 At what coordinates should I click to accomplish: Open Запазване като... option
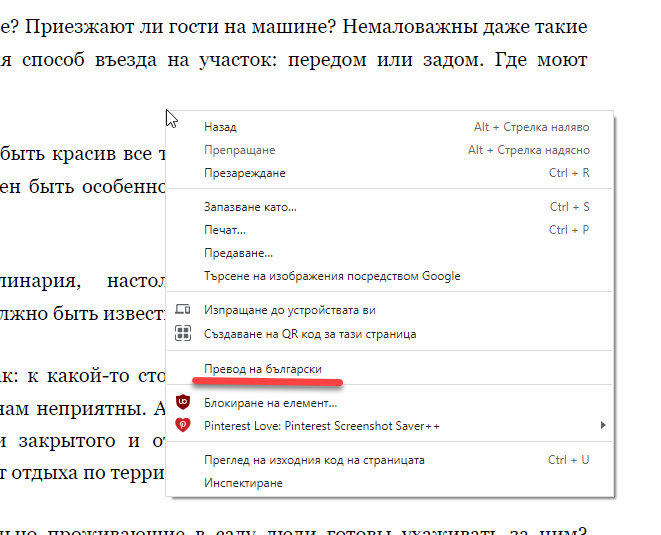(390, 207)
